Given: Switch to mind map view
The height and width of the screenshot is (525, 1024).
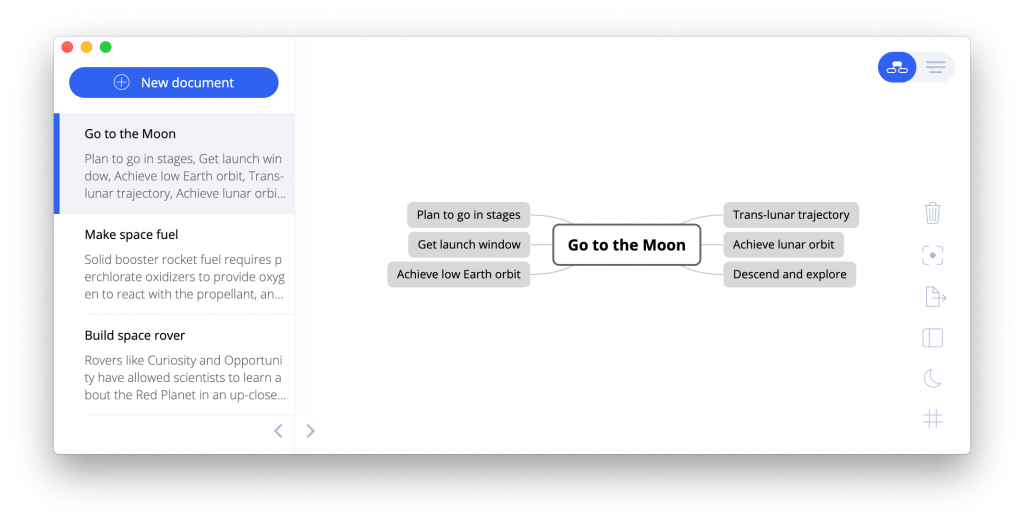Looking at the screenshot, I should click(897, 67).
